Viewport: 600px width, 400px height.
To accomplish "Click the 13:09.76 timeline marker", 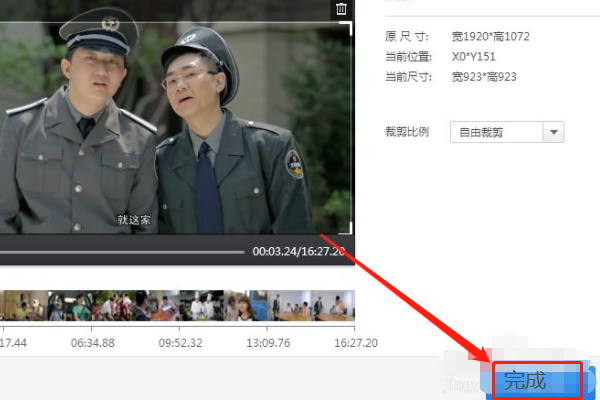I will tap(268, 343).
